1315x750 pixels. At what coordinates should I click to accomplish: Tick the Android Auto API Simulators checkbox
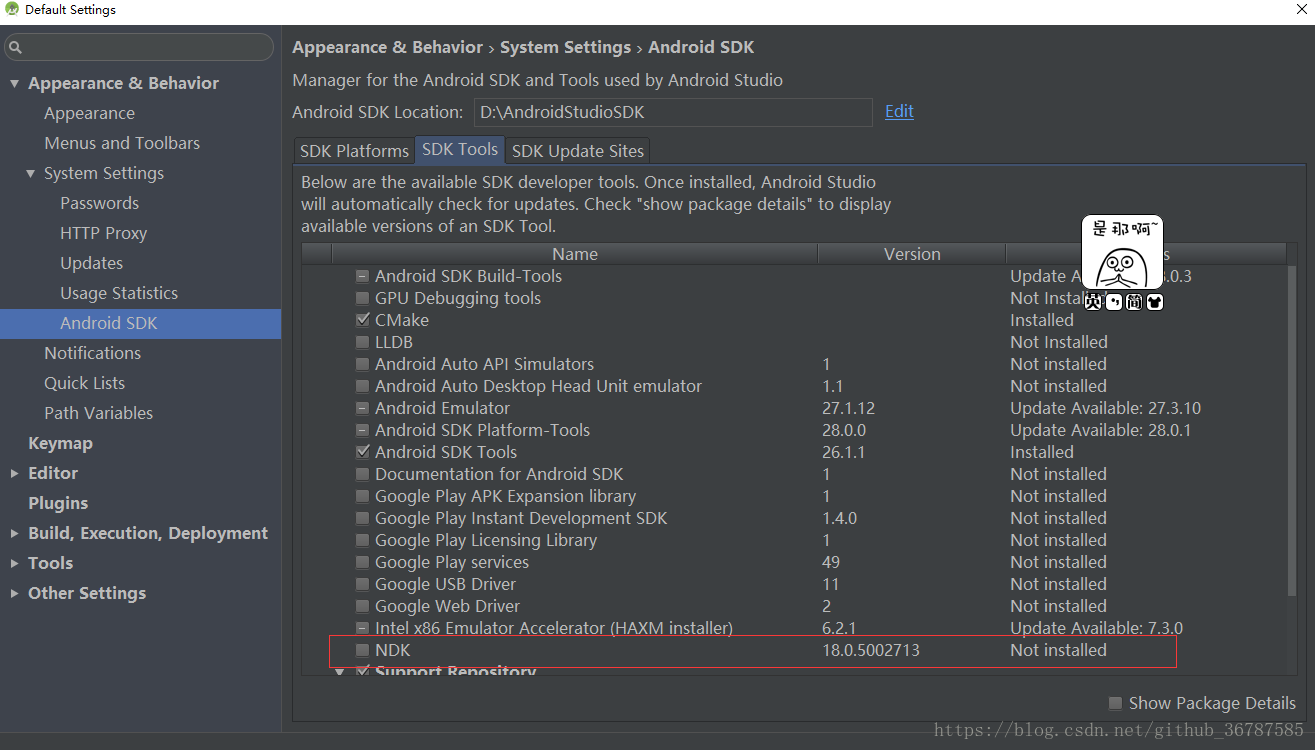point(363,364)
